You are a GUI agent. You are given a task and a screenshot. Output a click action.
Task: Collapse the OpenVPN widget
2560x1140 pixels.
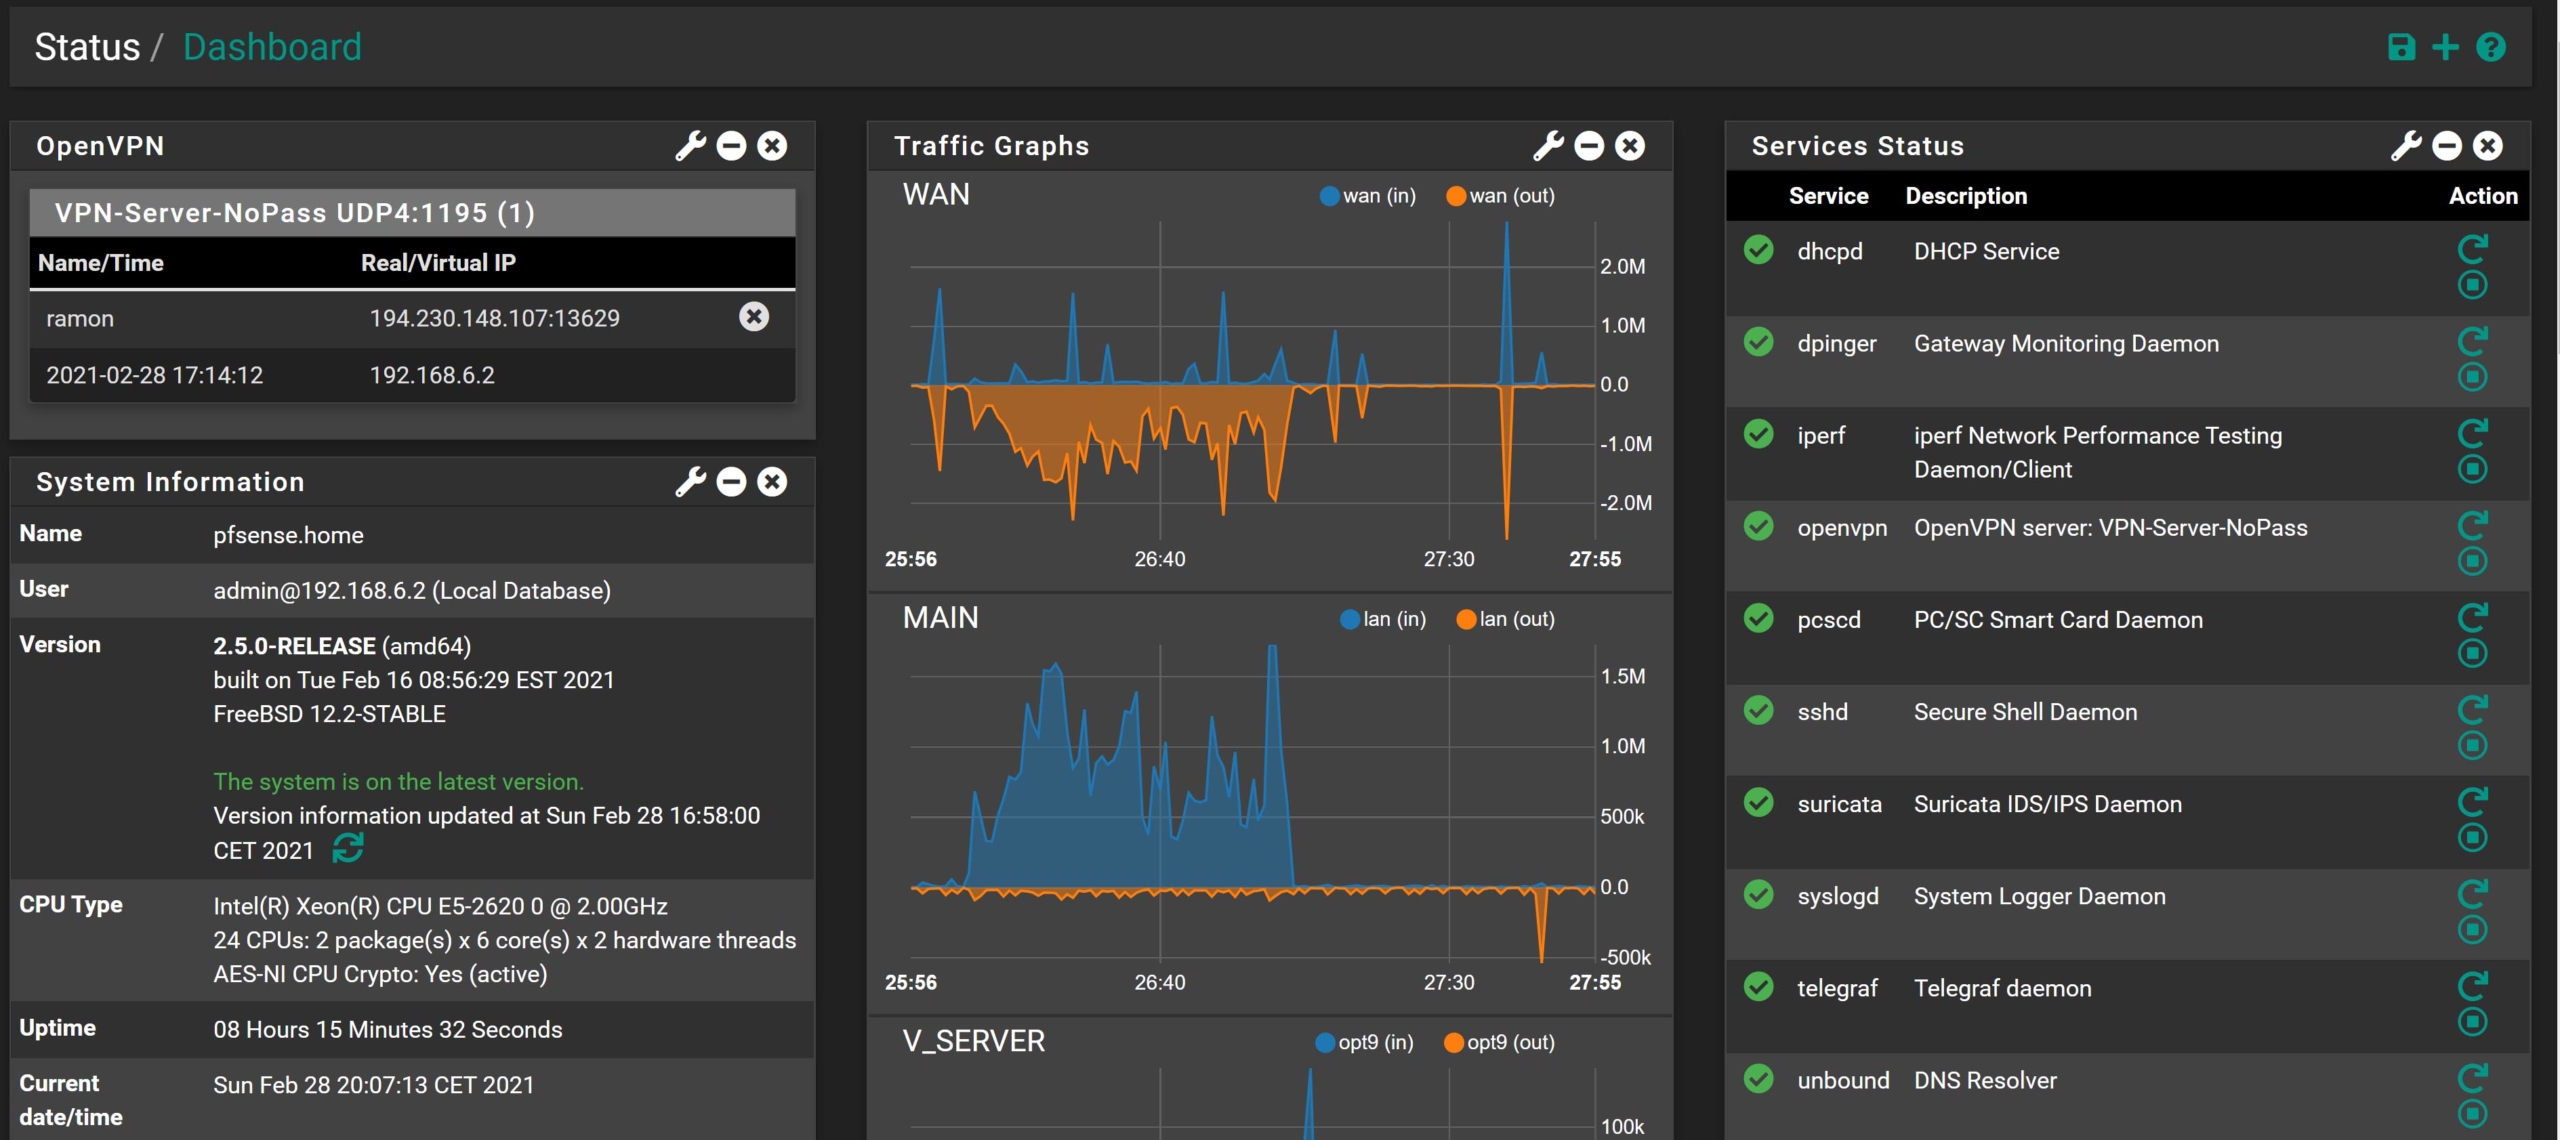(x=731, y=146)
